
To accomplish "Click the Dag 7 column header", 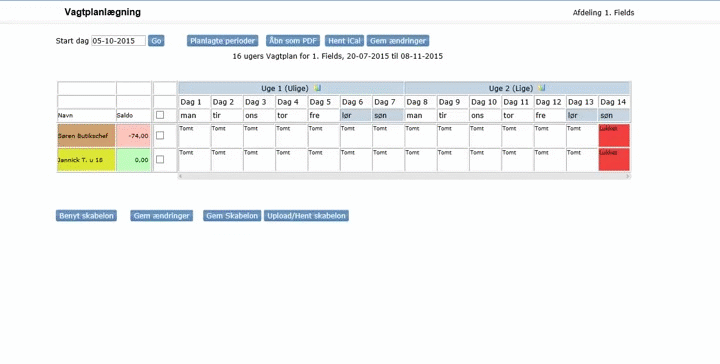I will [x=388, y=102].
